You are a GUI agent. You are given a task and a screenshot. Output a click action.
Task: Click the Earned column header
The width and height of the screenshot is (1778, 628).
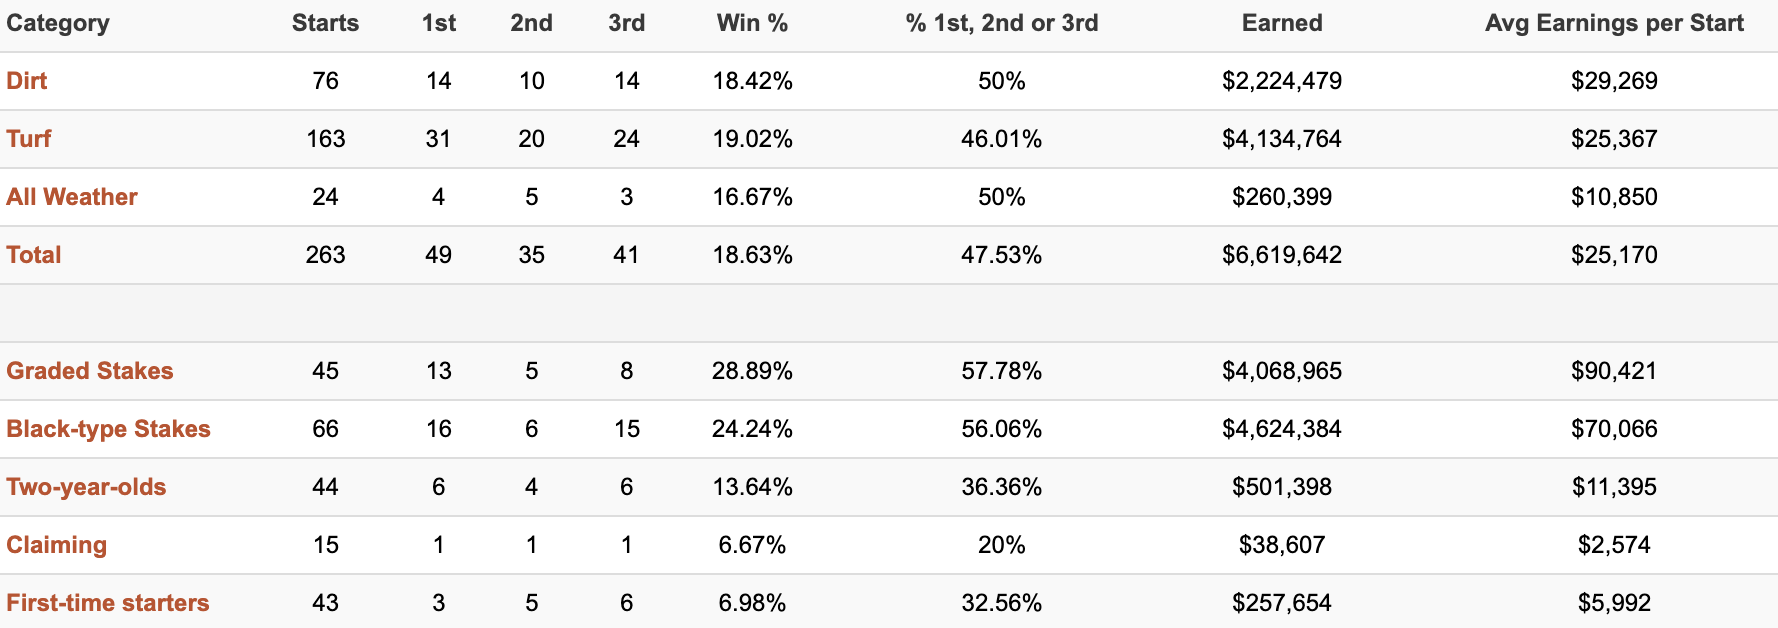1282,23
